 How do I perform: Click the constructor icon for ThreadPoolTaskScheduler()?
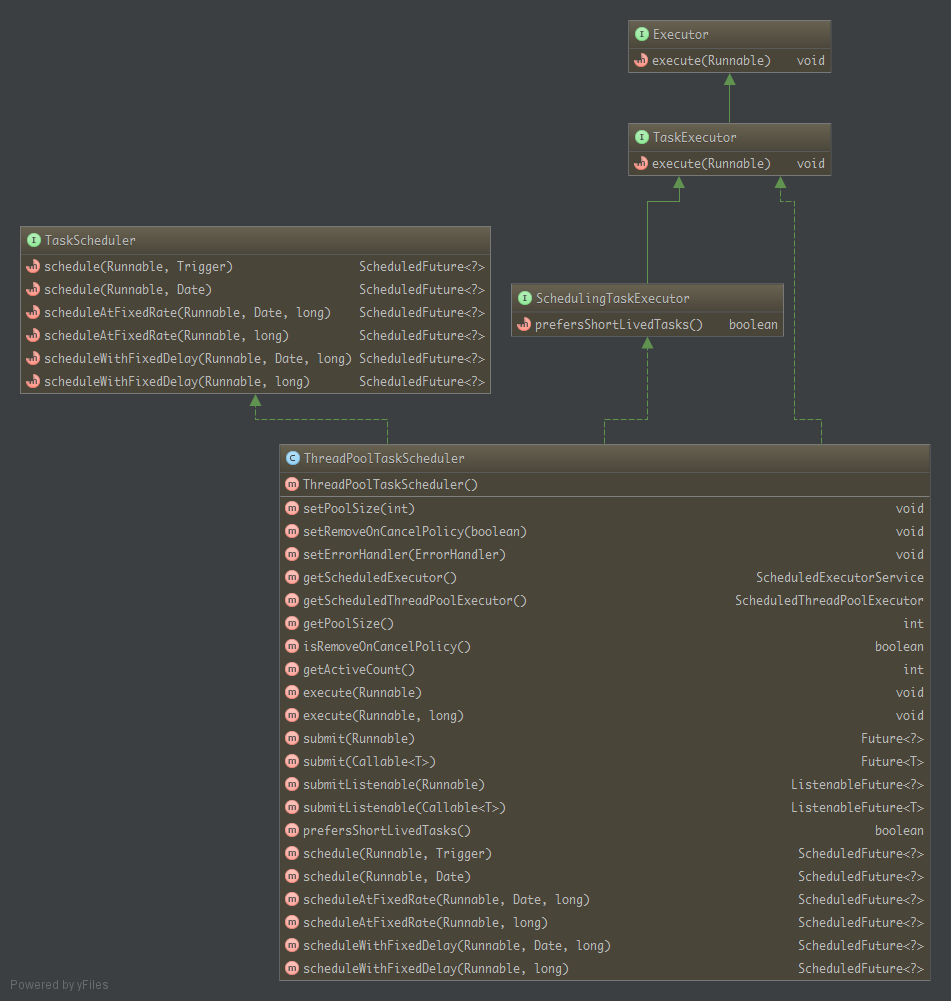(x=292, y=484)
